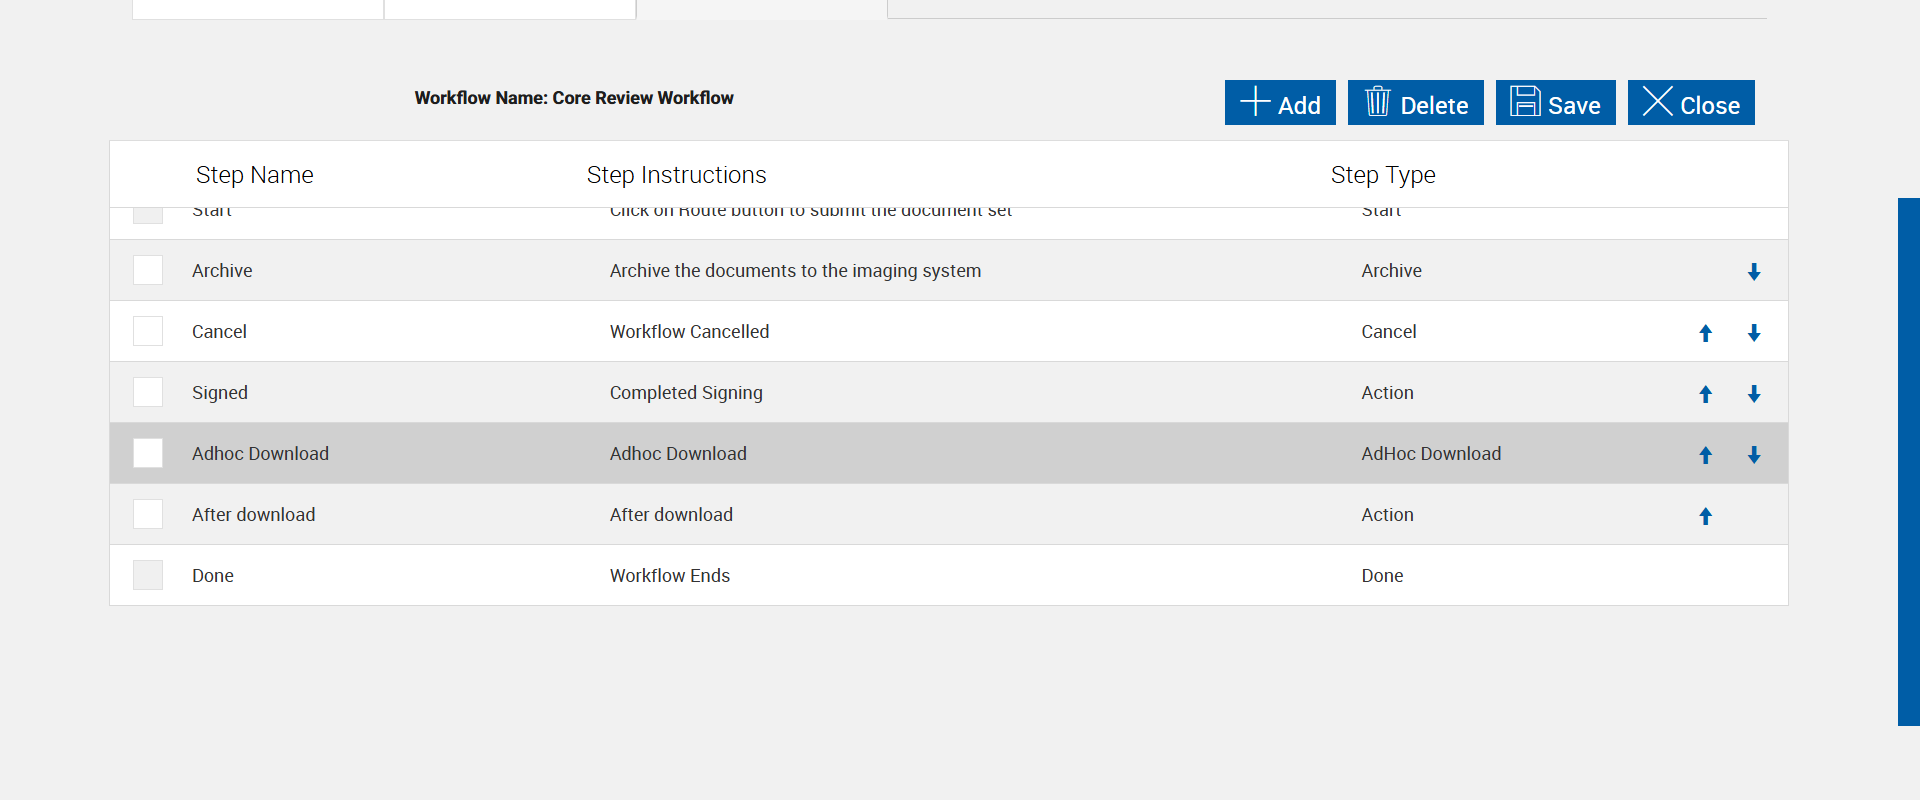Image resolution: width=1920 pixels, height=800 pixels.
Task: Move the Signed step up
Action: pyautogui.click(x=1706, y=394)
